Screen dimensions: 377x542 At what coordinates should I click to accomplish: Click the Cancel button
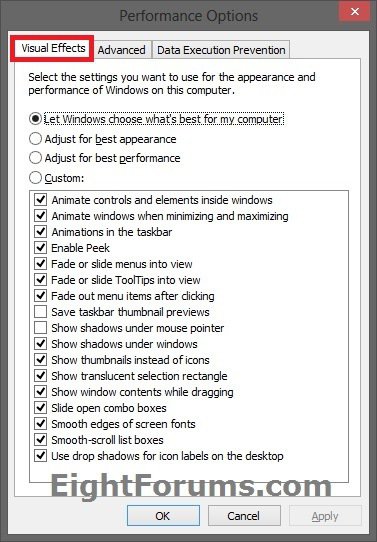[244, 516]
